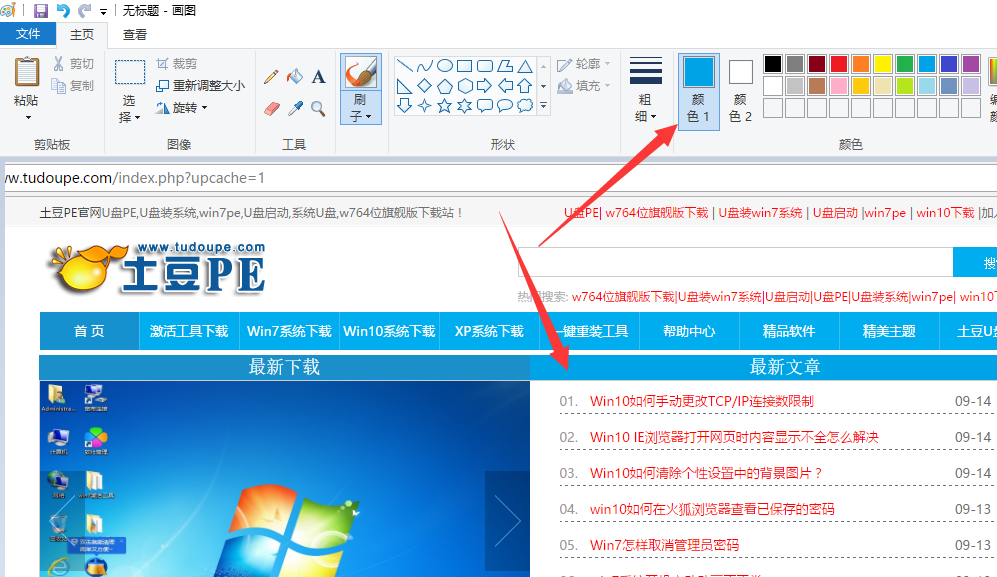Select the Five-point star shape
The width and height of the screenshot is (997, 577).
coord(445,106)
